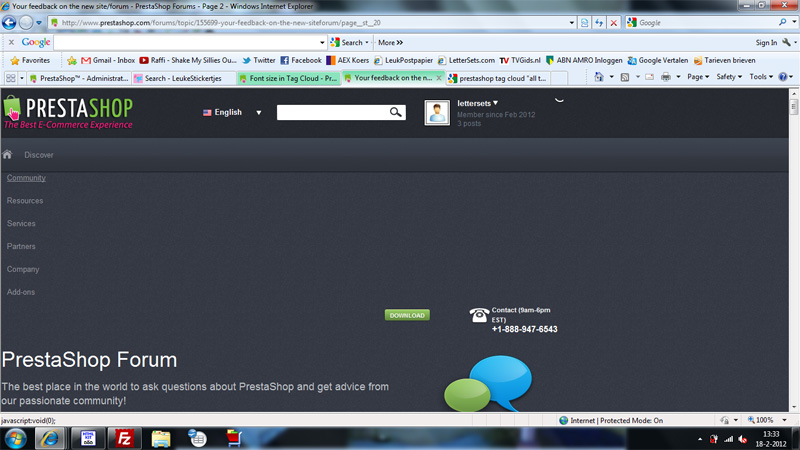This screenshot has height=450, width=800.
Task: Open the Favorites star button
Action: tap(30, 60)
